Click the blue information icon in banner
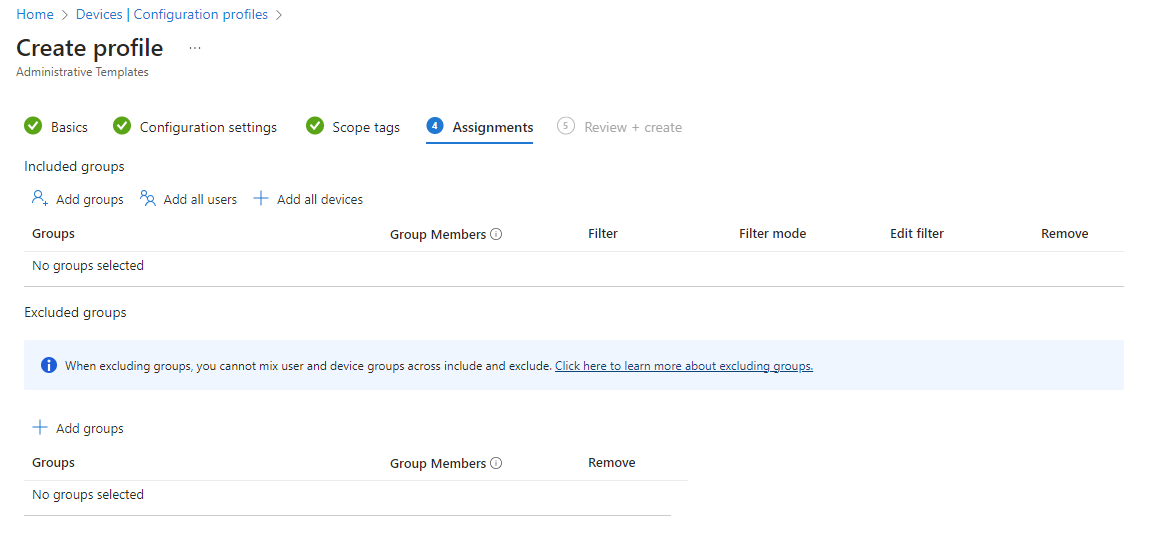The width and height of the screenshot is (1154, 534). (49, 365)
